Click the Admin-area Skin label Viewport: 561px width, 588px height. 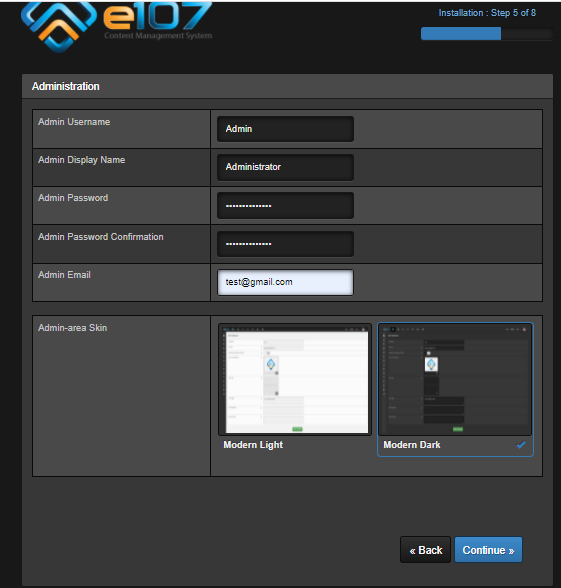(x=72, y=328)
